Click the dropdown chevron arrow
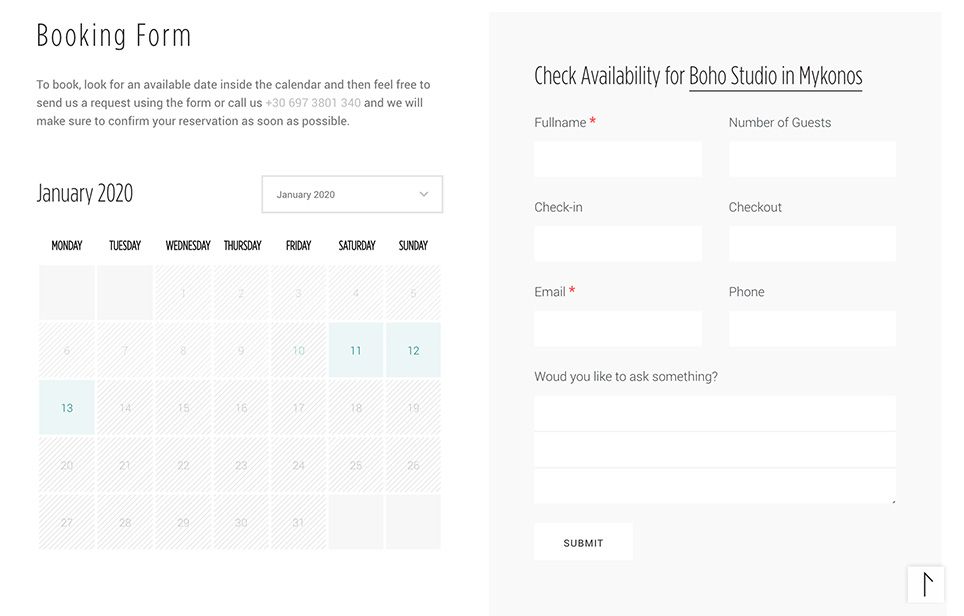 (x=423, y=195)
